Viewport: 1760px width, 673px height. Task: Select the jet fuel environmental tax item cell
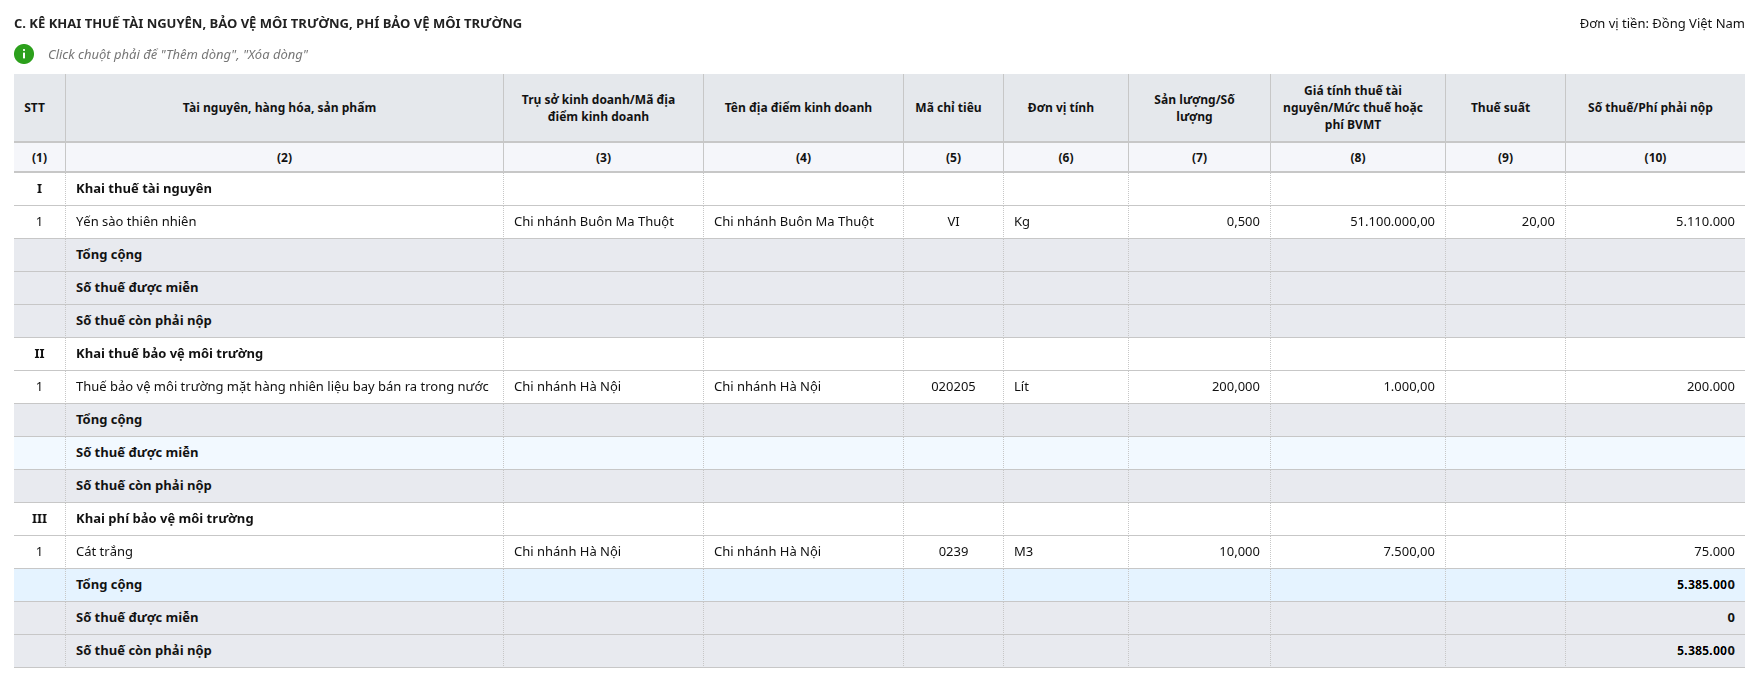[283, 387]
